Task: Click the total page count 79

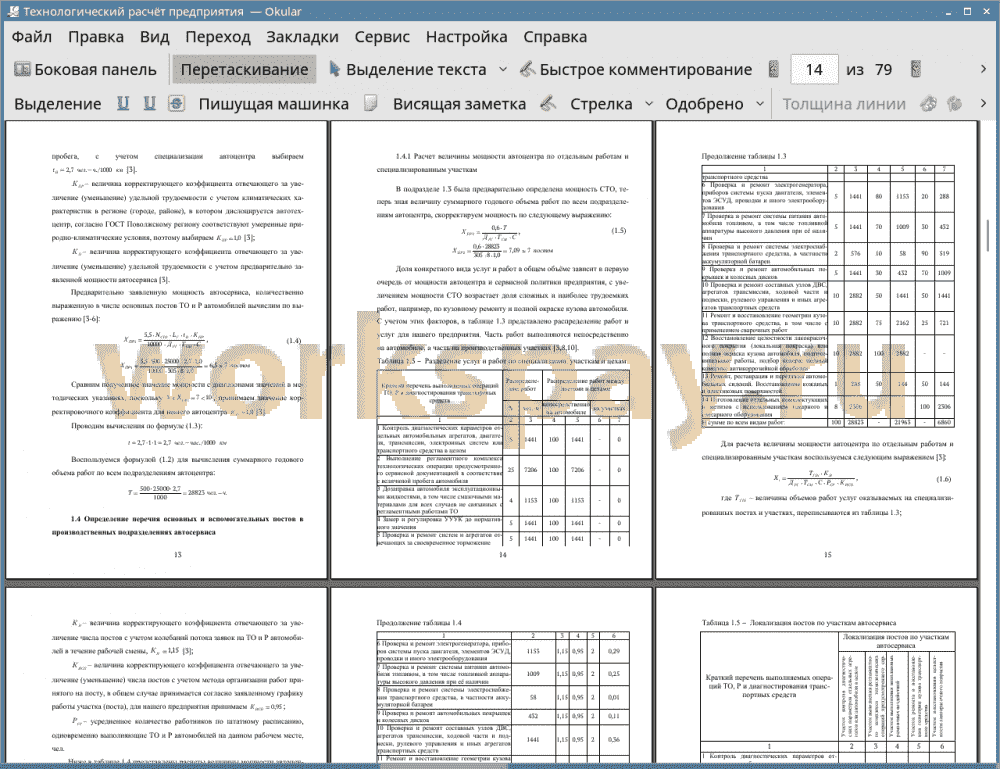Action: click(883, 70)
